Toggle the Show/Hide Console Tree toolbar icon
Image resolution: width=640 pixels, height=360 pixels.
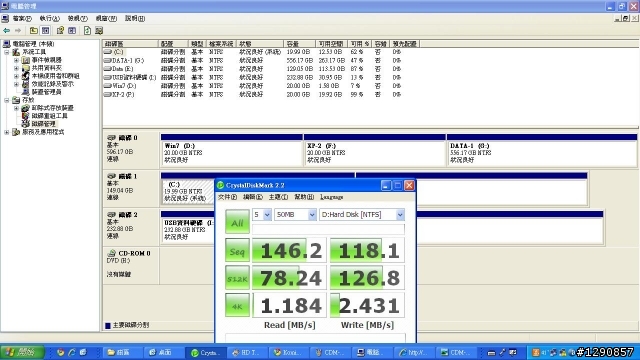pos(45,31)
